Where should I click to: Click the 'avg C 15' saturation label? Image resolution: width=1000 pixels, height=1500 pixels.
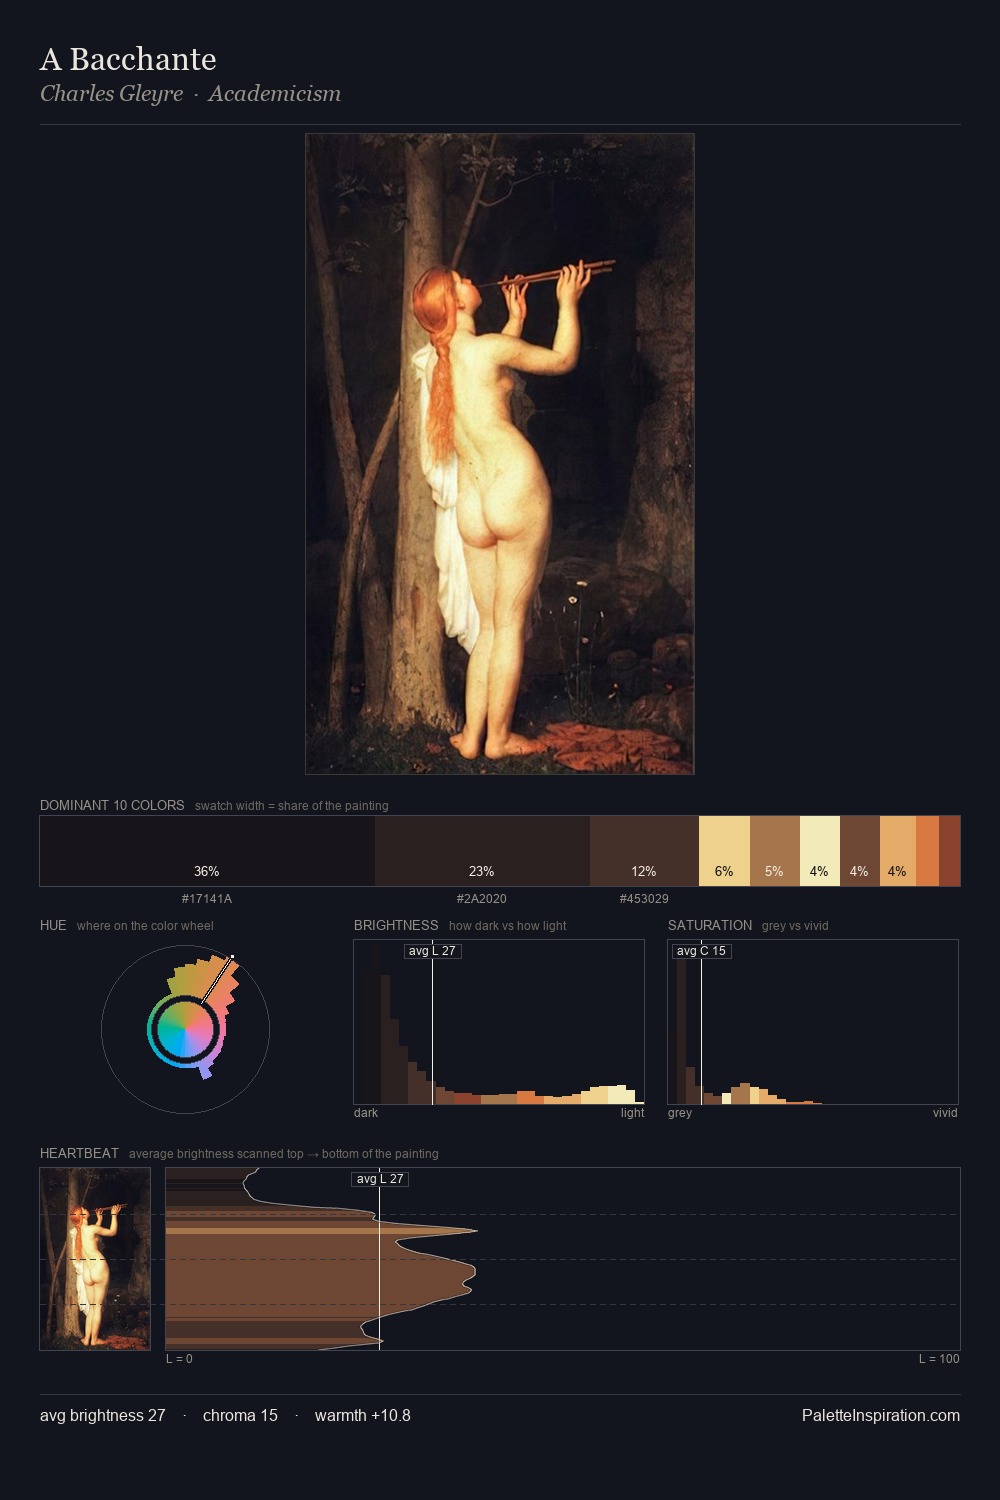click(x=701, y=951)
